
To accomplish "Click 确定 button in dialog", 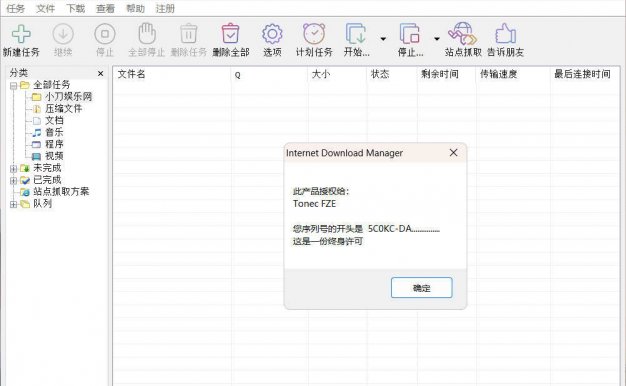I will [422, 288].
